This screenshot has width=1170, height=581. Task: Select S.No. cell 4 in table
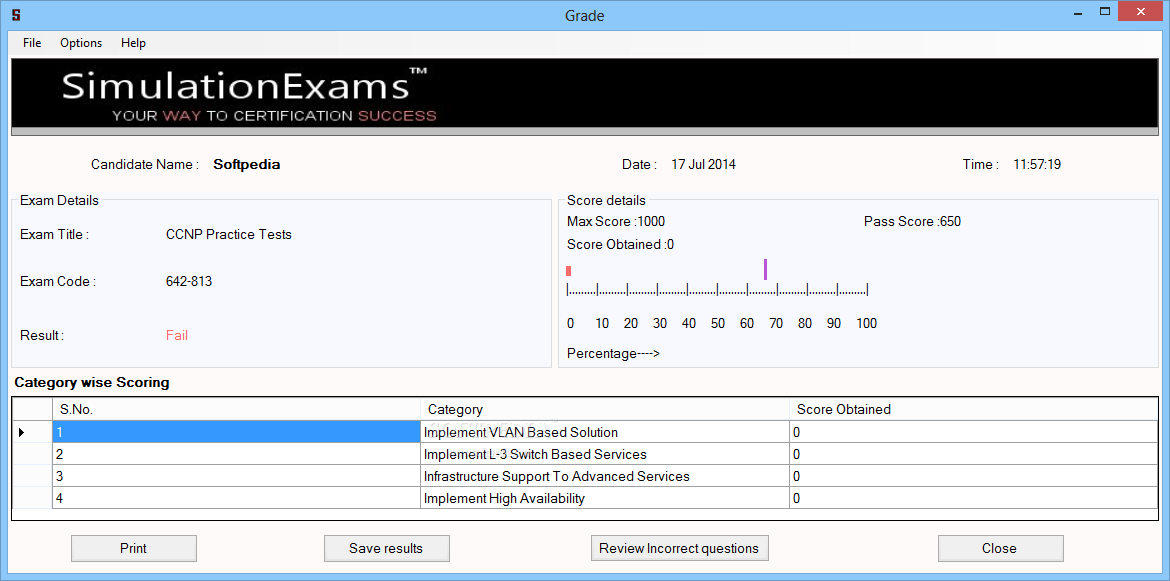[x=237, y=497]
